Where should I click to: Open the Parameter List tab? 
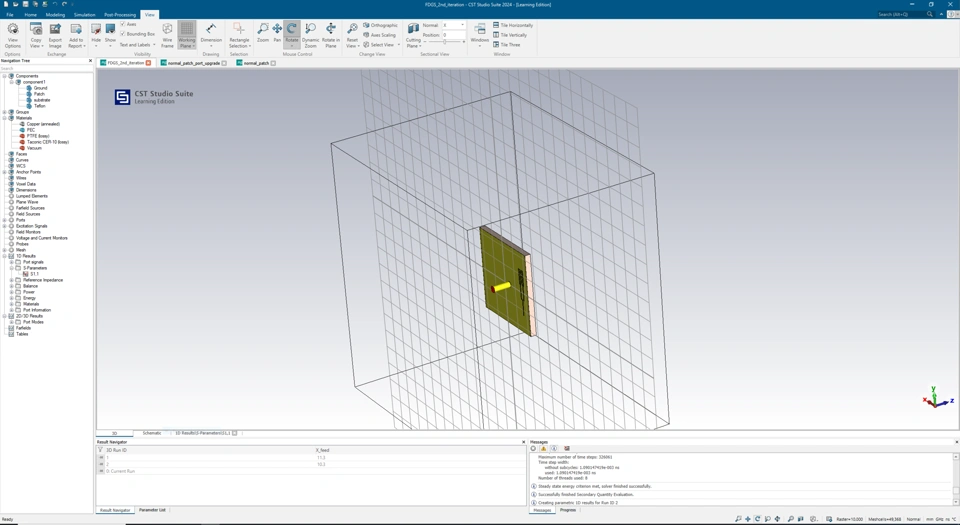(152, 510)
